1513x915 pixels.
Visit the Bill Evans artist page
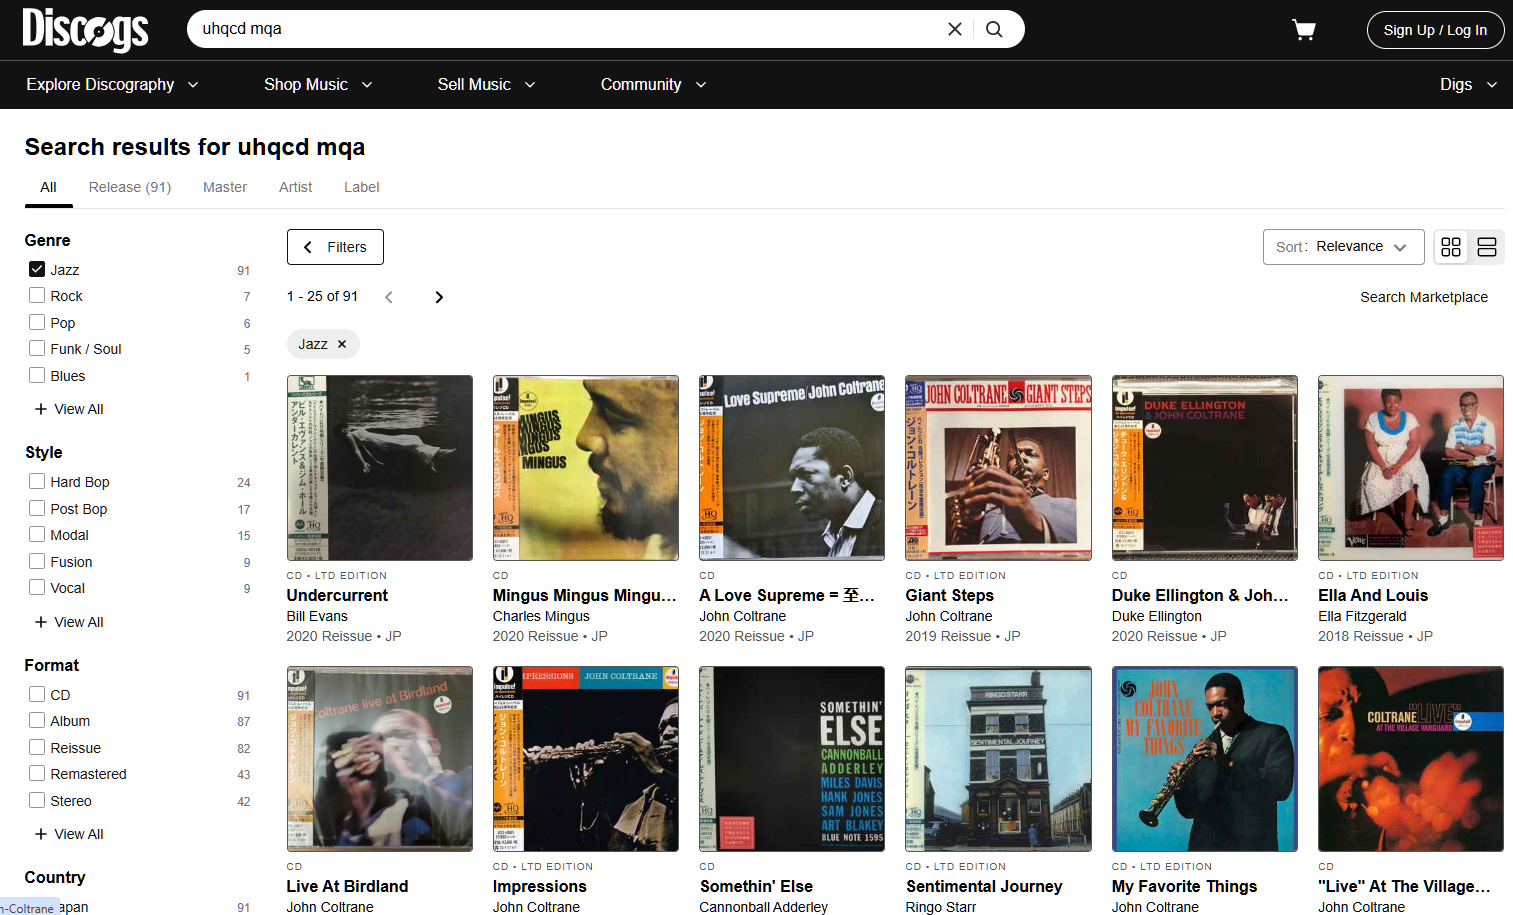(317, 616)
